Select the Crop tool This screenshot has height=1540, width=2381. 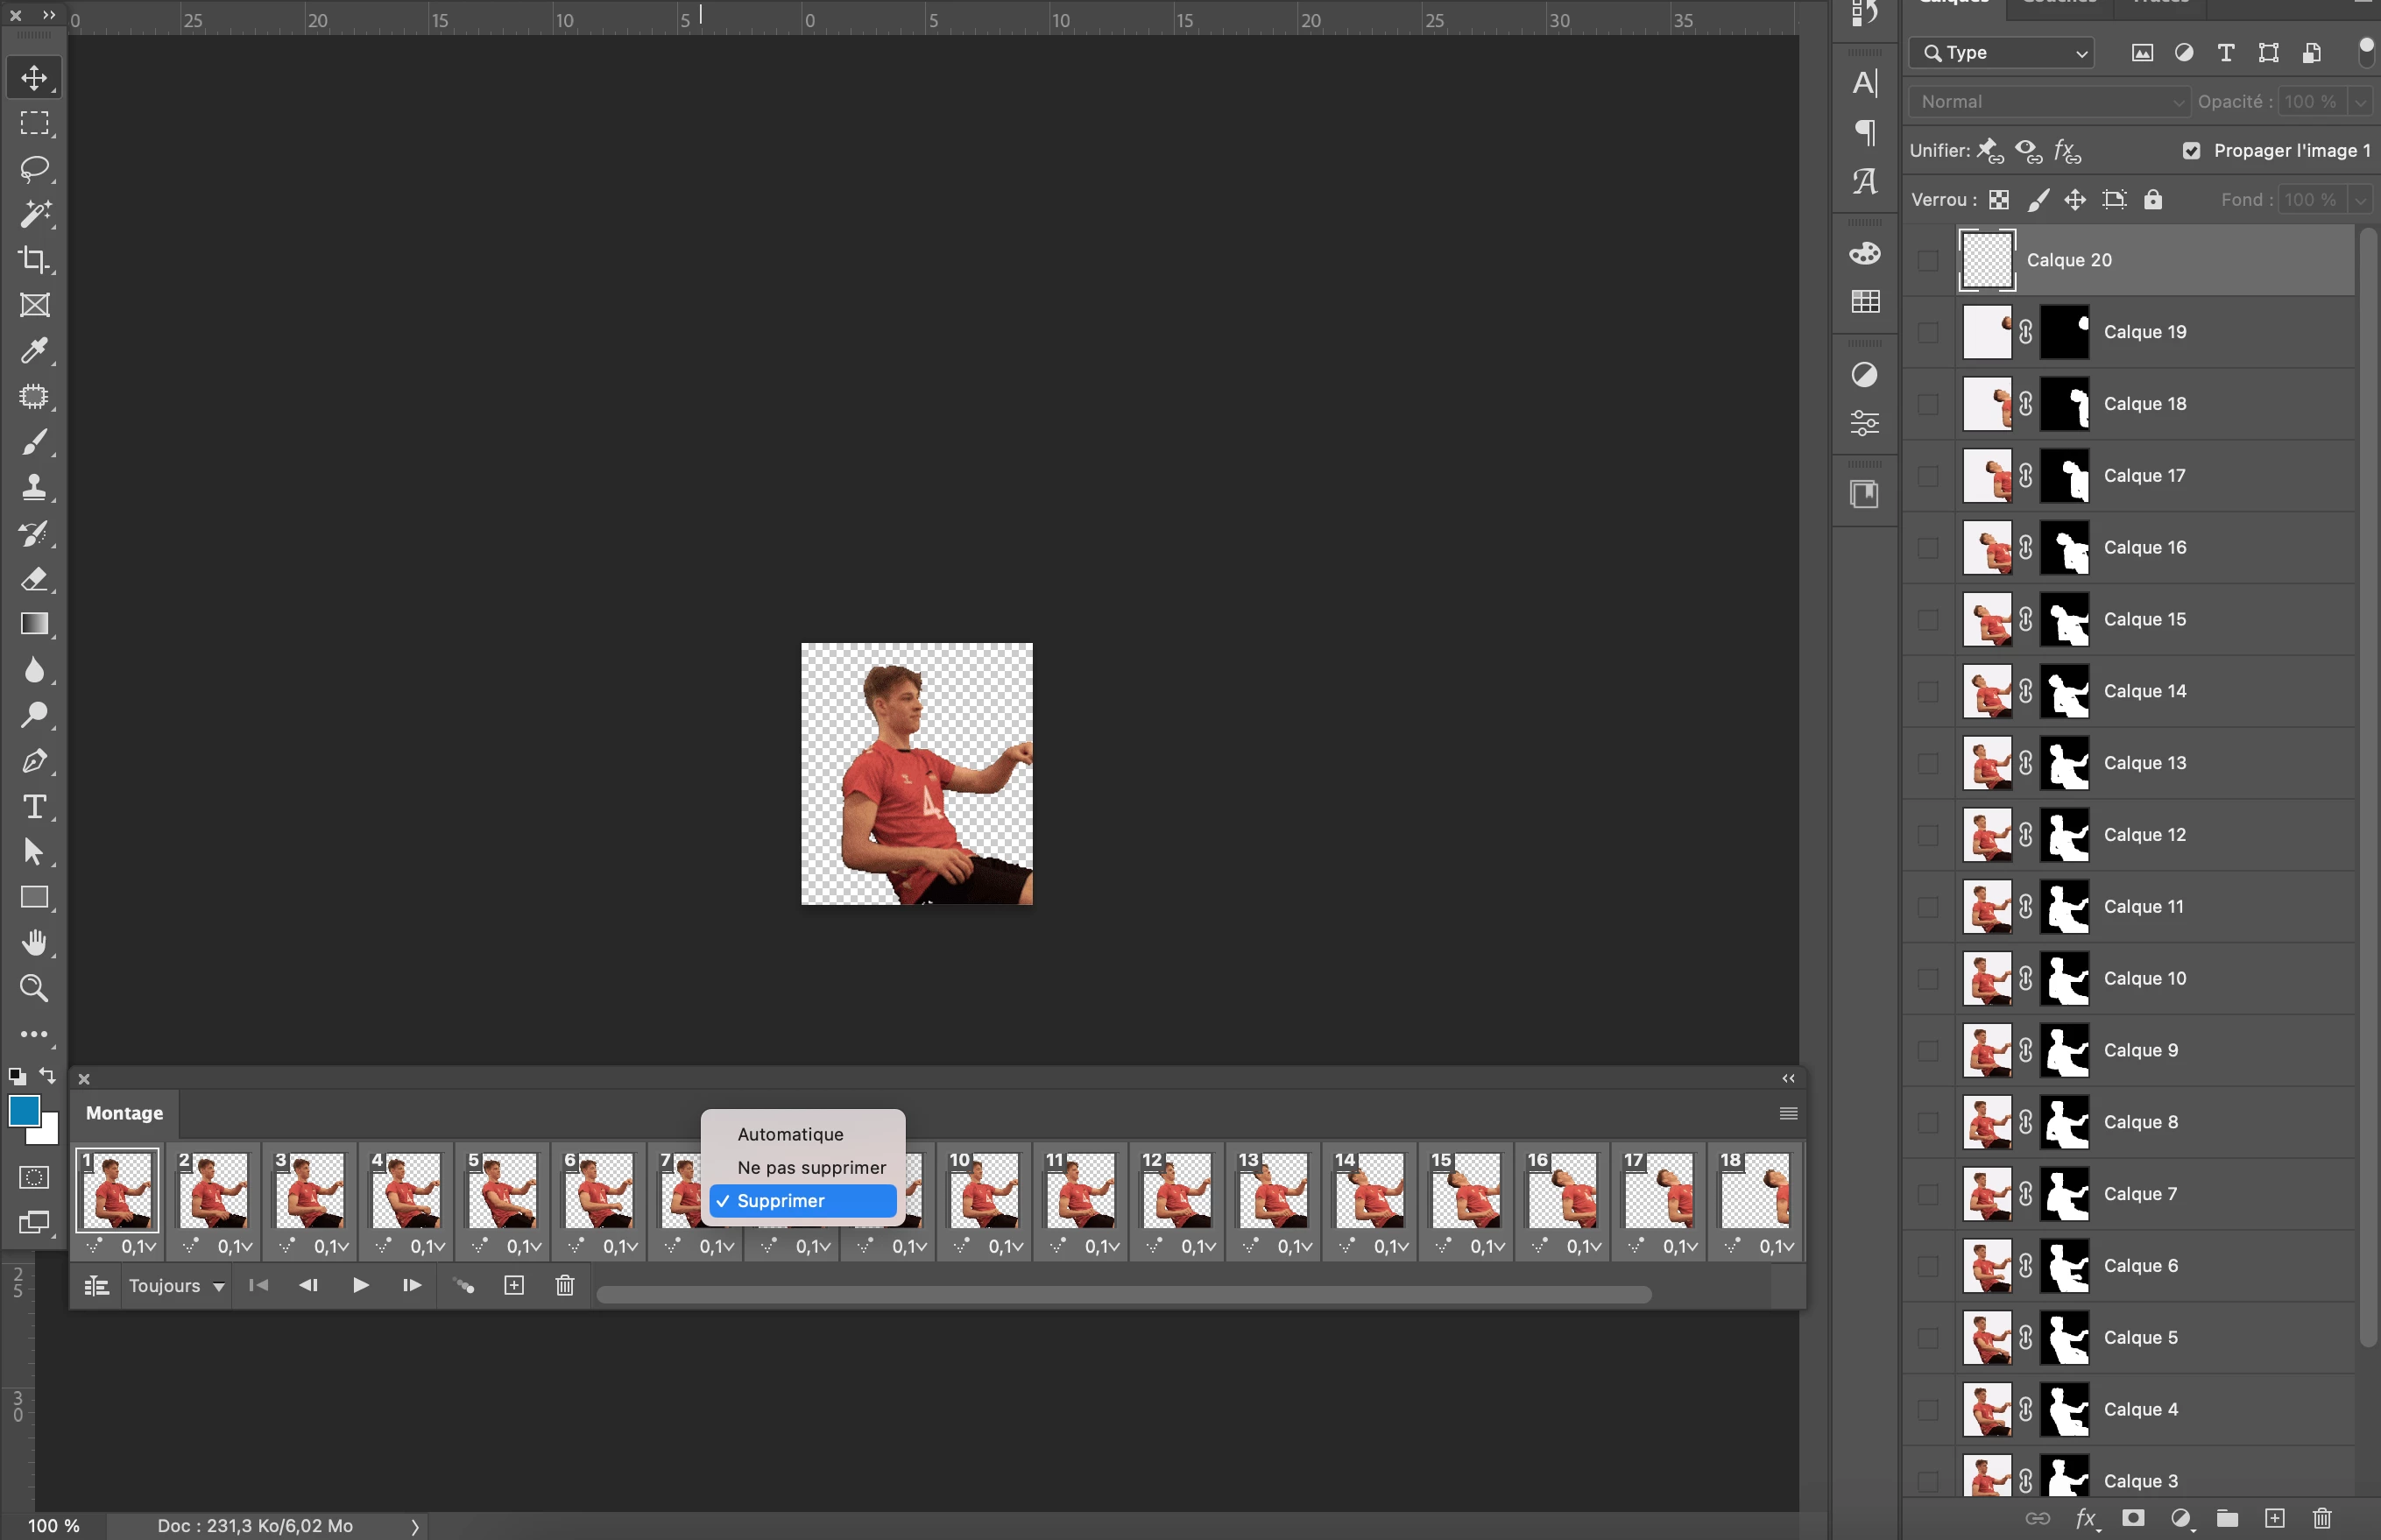34,259
